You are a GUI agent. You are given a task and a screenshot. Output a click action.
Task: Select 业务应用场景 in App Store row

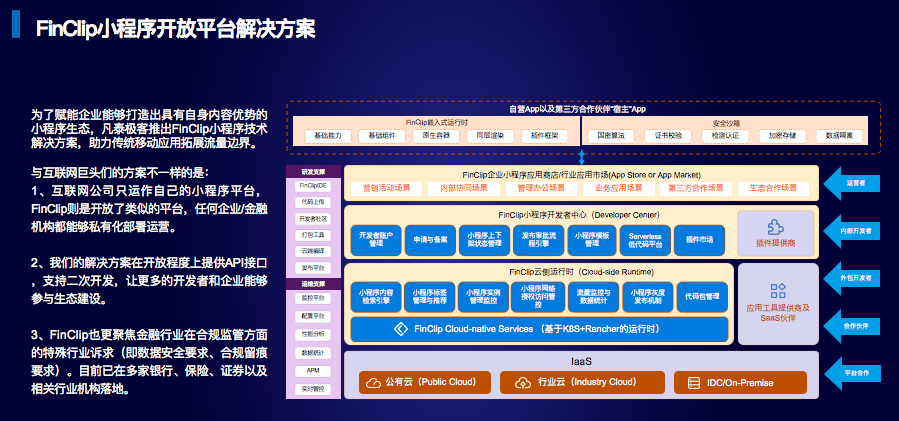click(x=618, y=188)
